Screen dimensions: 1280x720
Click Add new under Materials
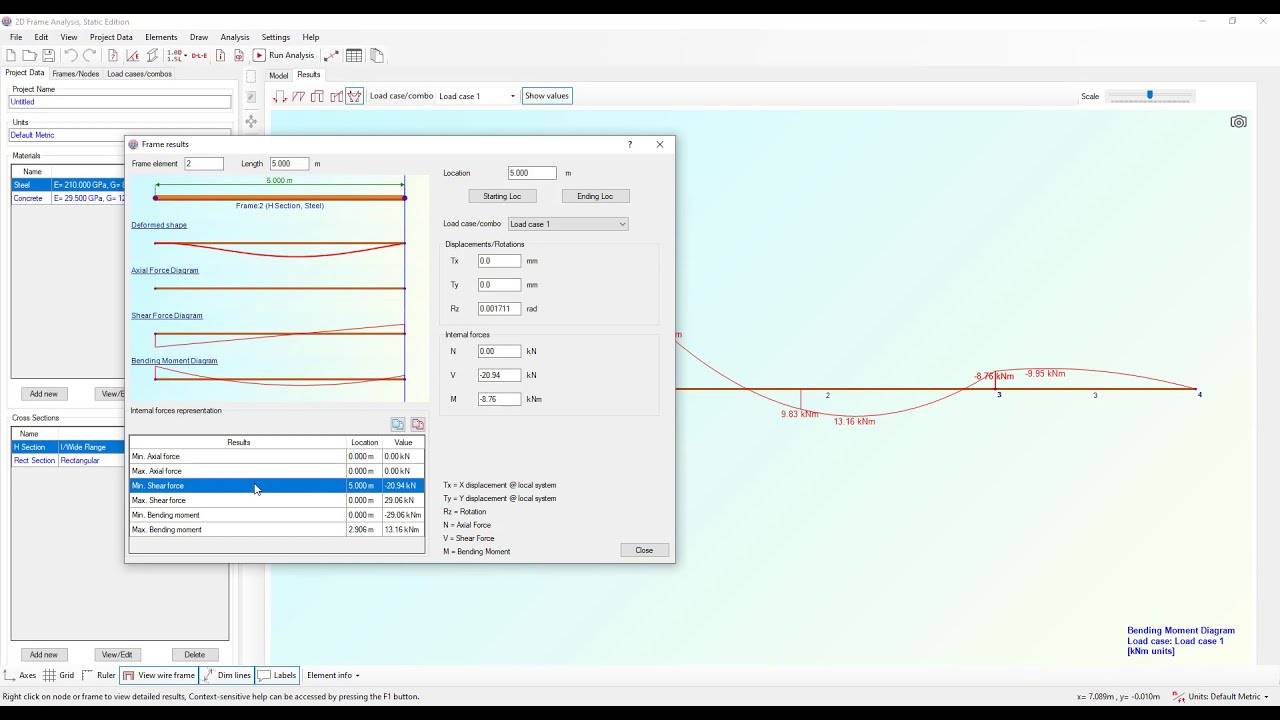coord(43,394)
